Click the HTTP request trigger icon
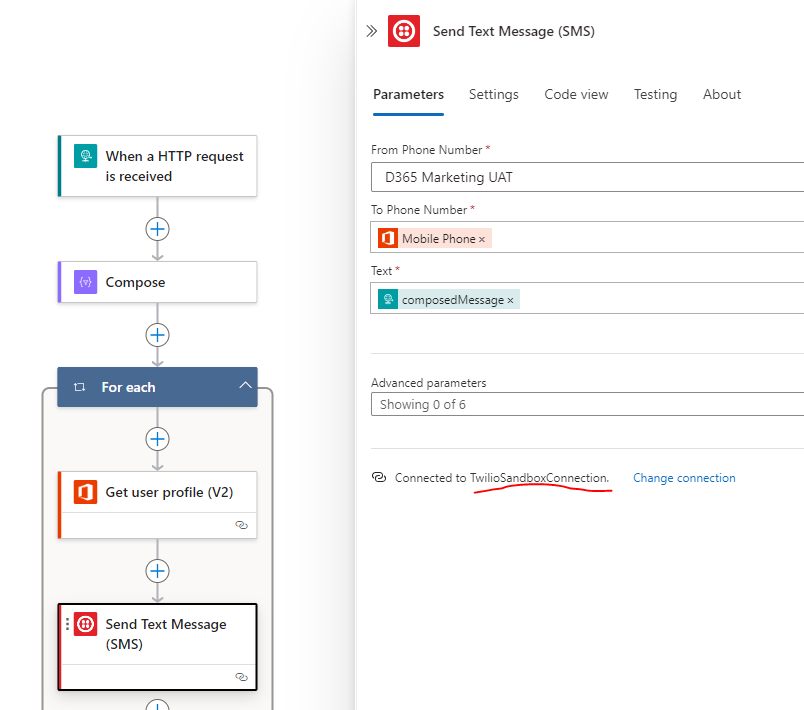The width and height of the screenshot is (804, 710). click(x=85, y=156)
